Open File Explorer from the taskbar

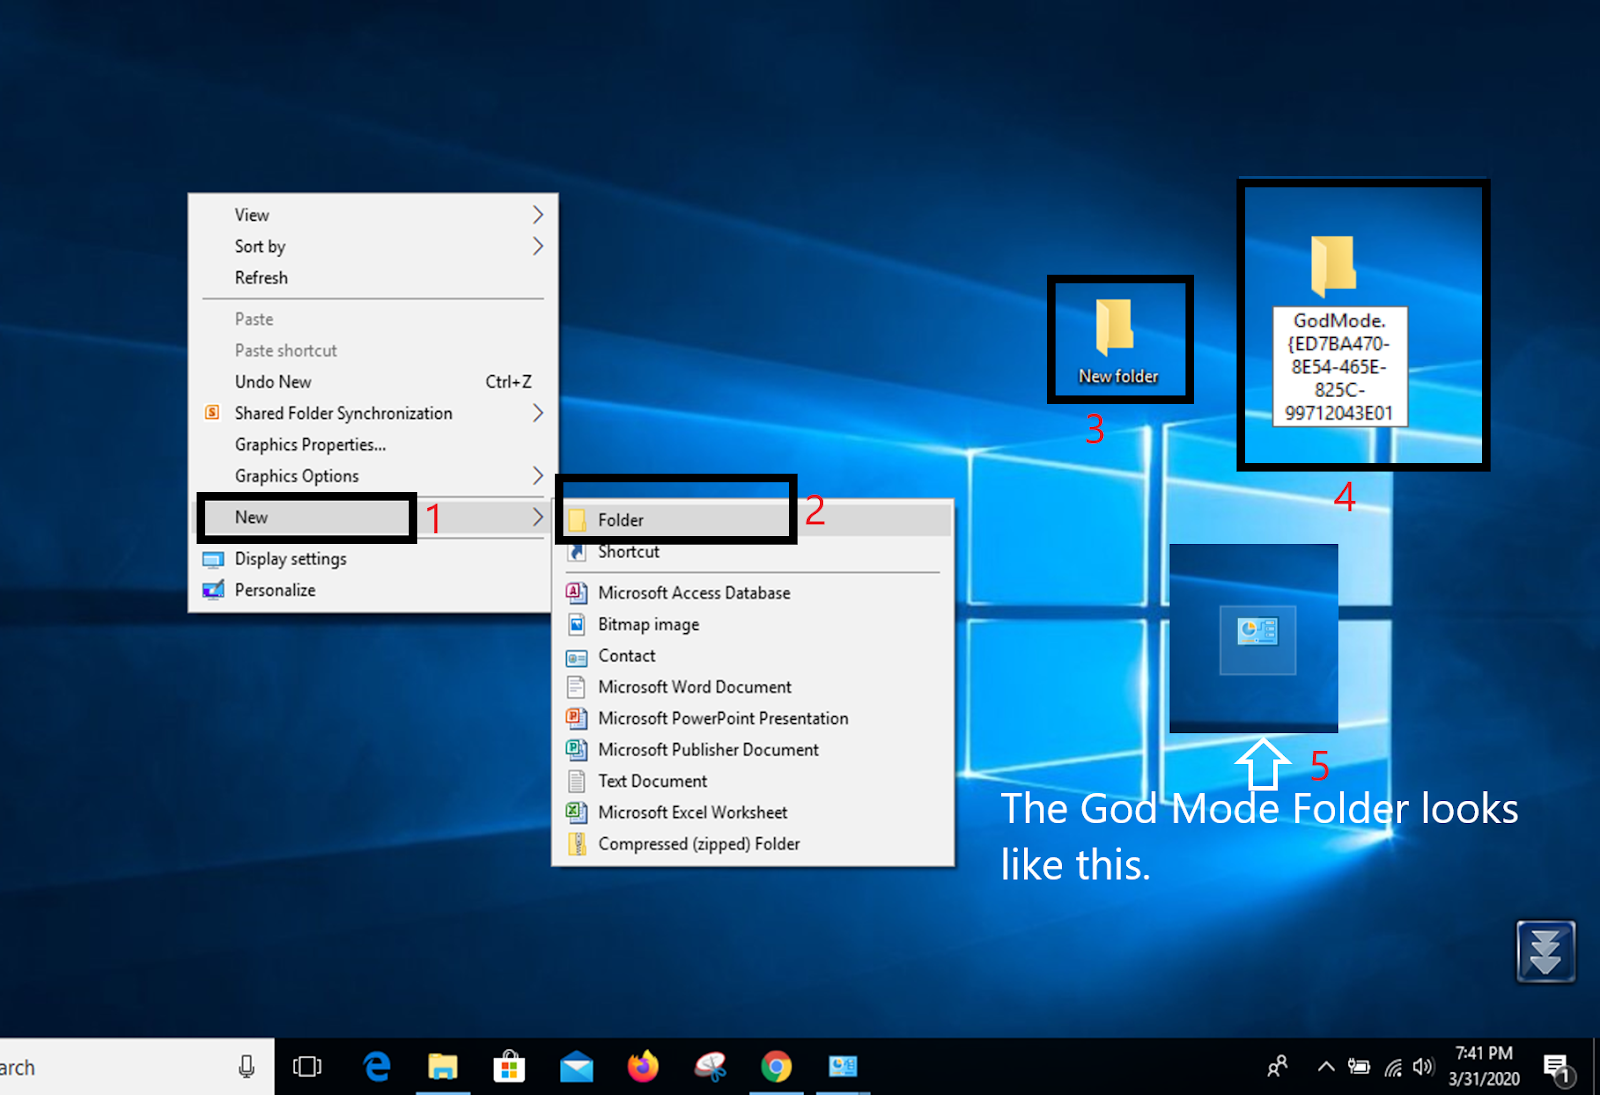click(x=443, y=1067)
